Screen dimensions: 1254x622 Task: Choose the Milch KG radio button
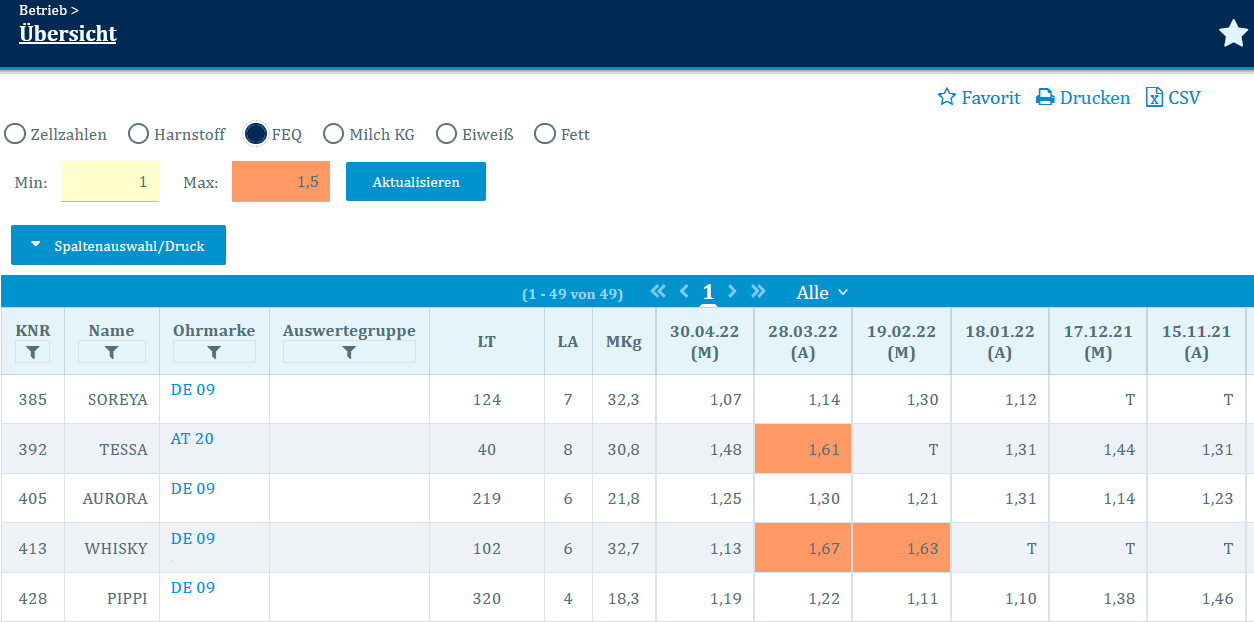click(x=334, y=134)
